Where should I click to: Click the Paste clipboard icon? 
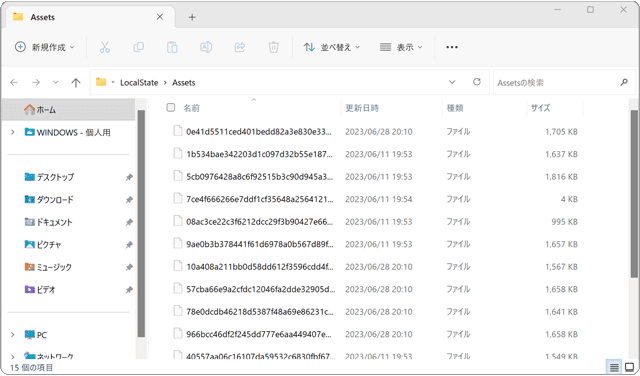(x=172, y=47)
